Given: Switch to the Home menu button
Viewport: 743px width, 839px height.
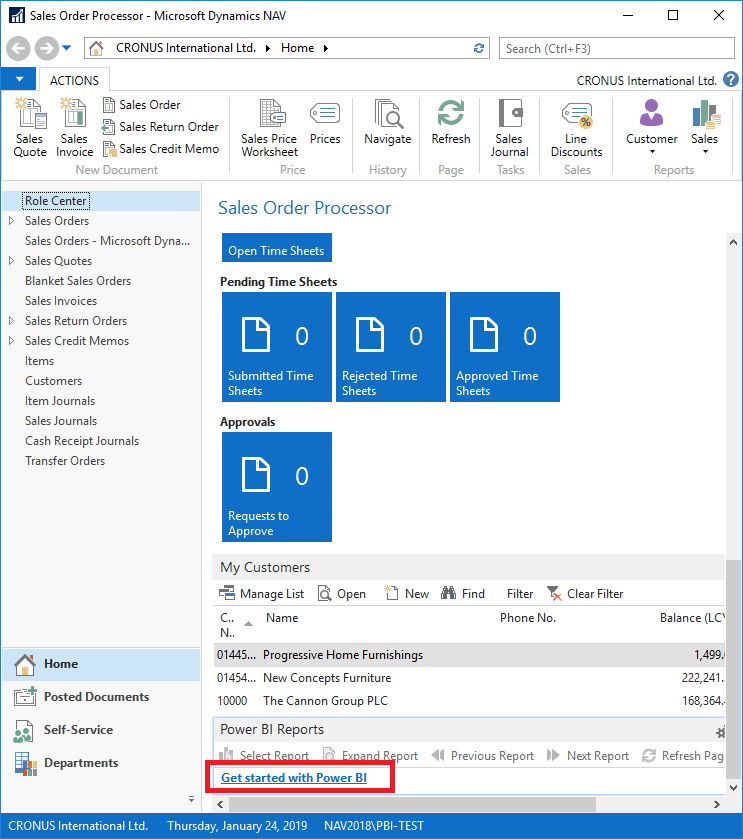Looking at the screenshot, I should 101,664.
